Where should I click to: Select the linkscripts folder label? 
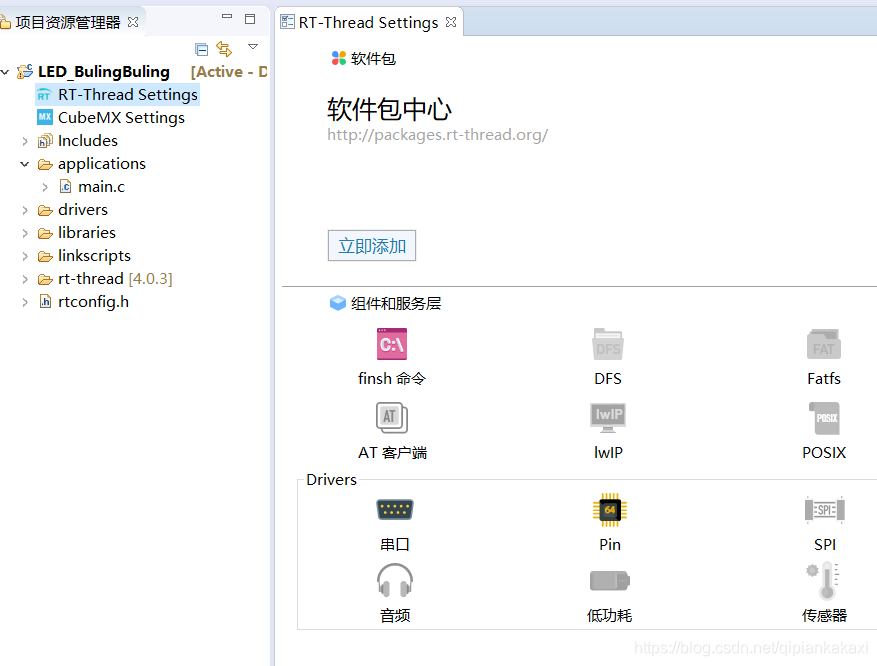(x=94, y=256)
